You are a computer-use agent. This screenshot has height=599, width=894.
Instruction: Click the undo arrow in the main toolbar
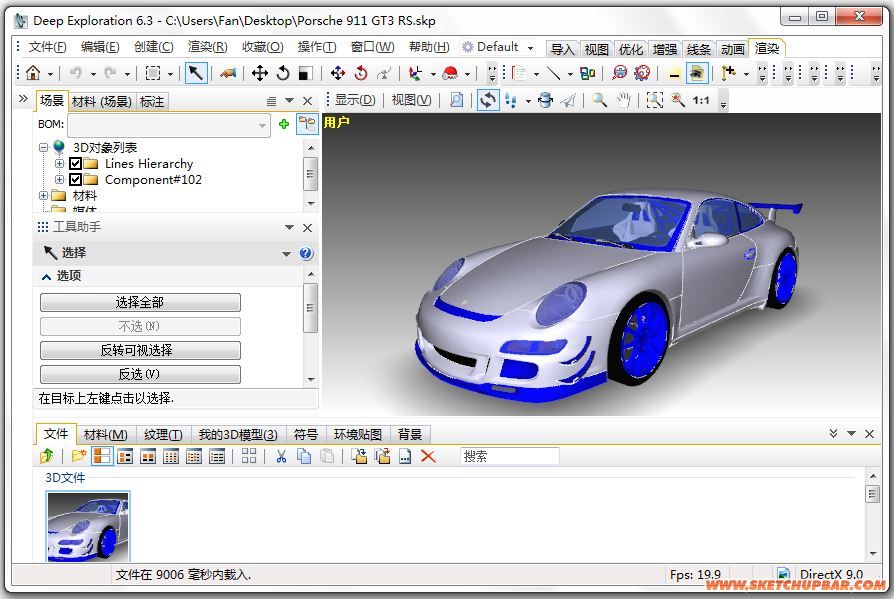point(75,73)
